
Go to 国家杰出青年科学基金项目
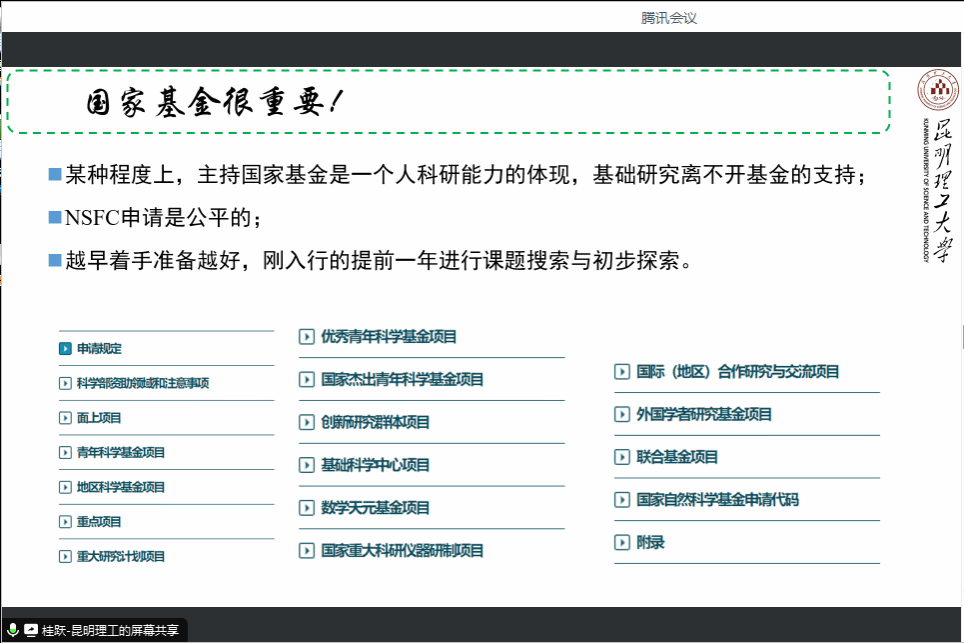point(402,380)
